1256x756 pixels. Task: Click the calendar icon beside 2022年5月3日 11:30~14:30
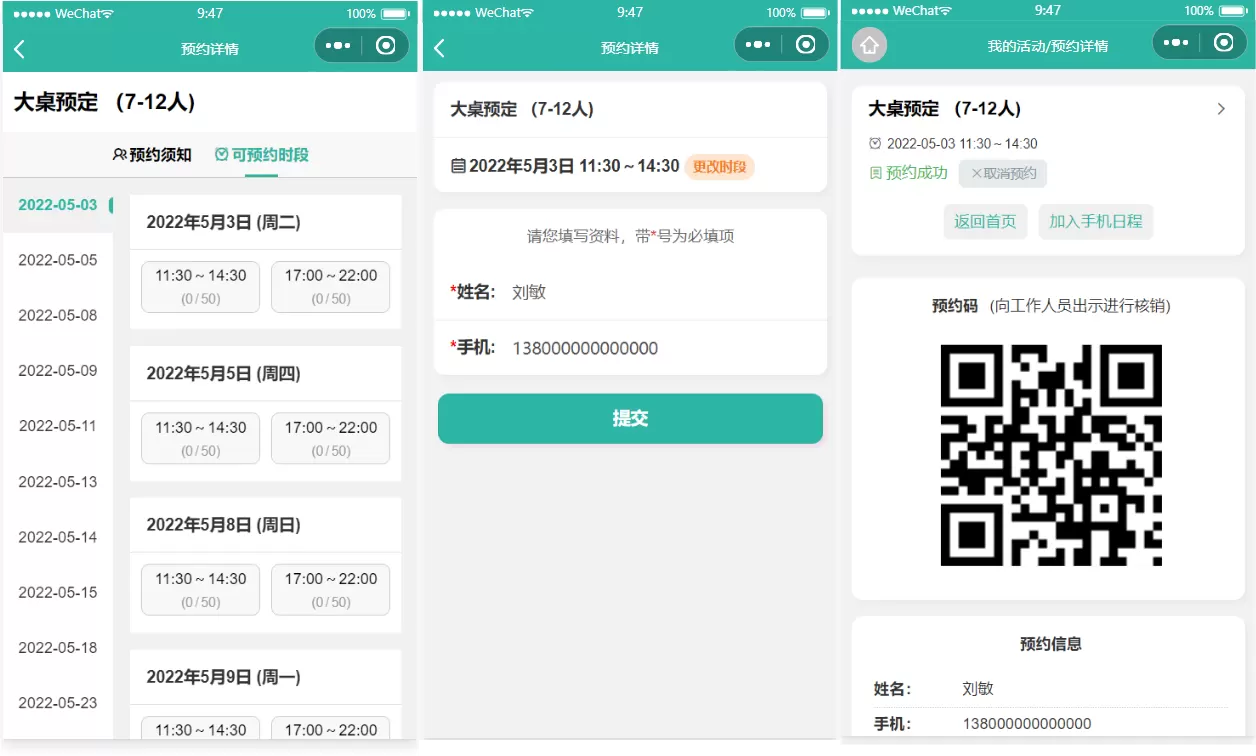click(458, 166)
